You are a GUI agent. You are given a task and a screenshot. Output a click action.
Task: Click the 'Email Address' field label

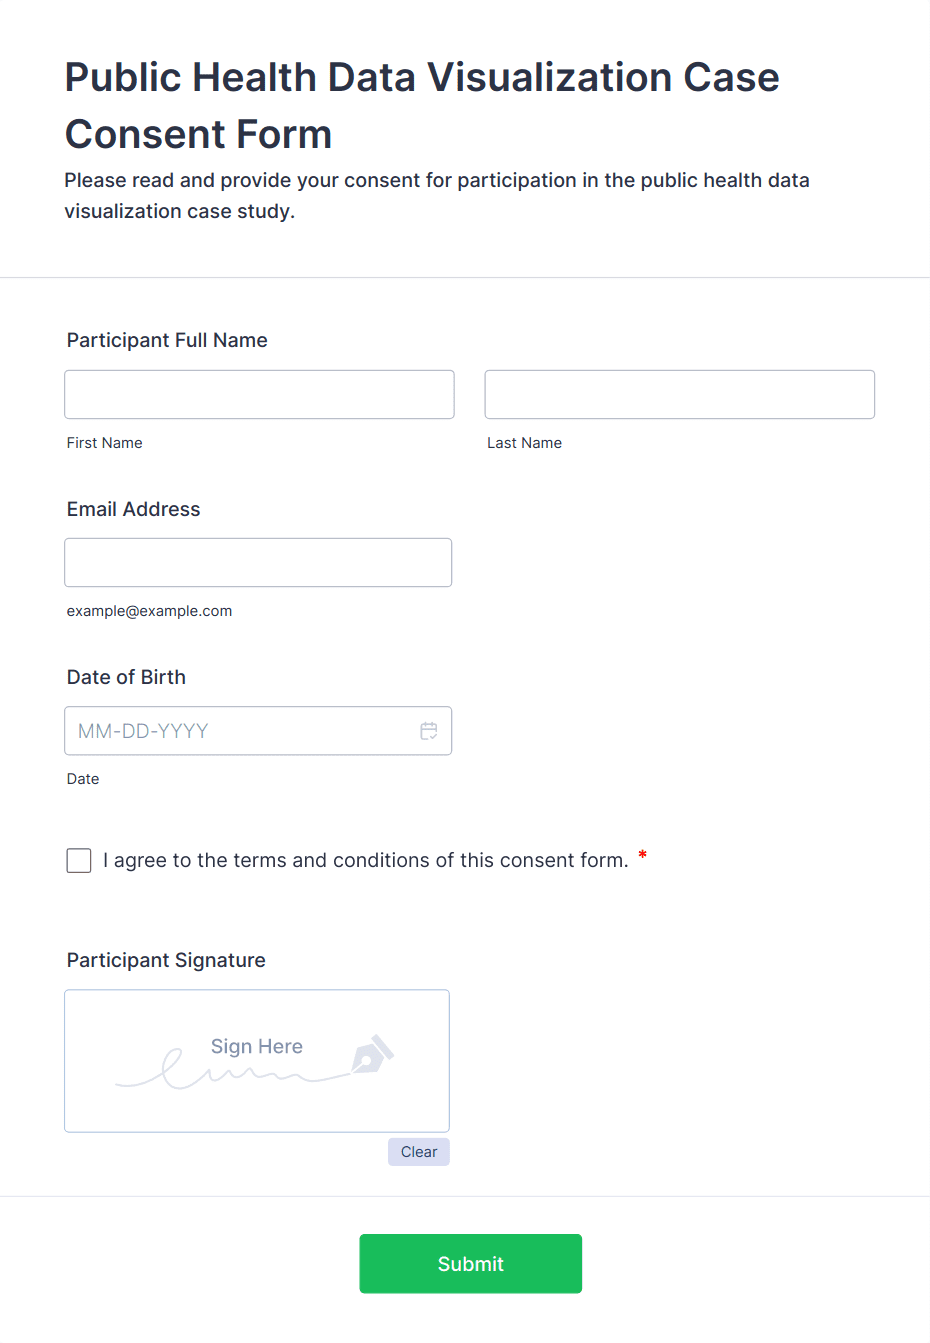[133, 509]
